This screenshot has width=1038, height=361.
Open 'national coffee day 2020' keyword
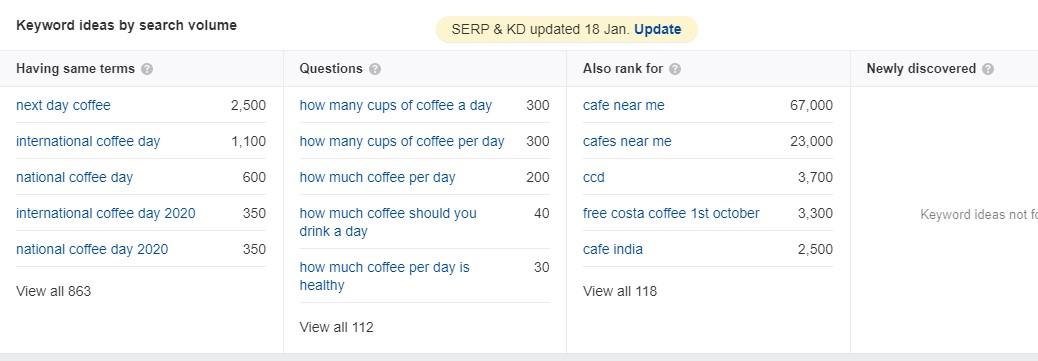92,249
